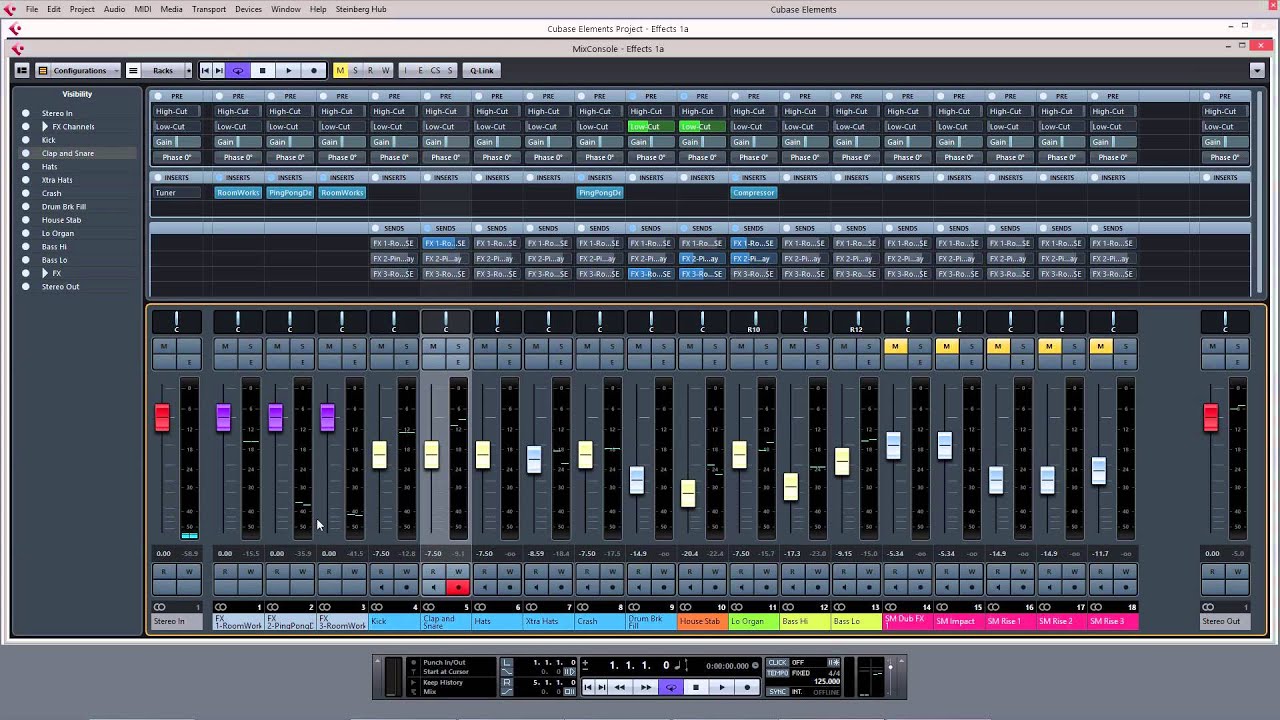Toggle visibility dot for House Stab
Viewport: 1280px width, 720px height.
point(26,220)
